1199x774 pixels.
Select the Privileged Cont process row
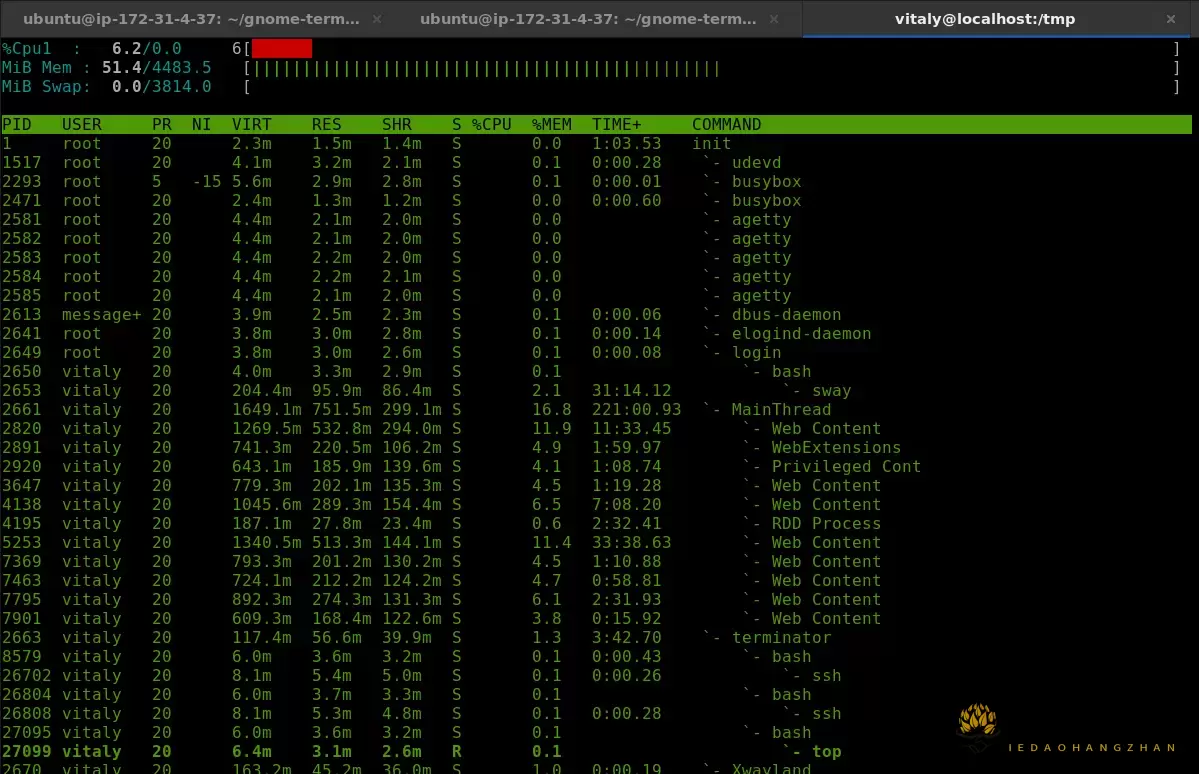[596, 467]
